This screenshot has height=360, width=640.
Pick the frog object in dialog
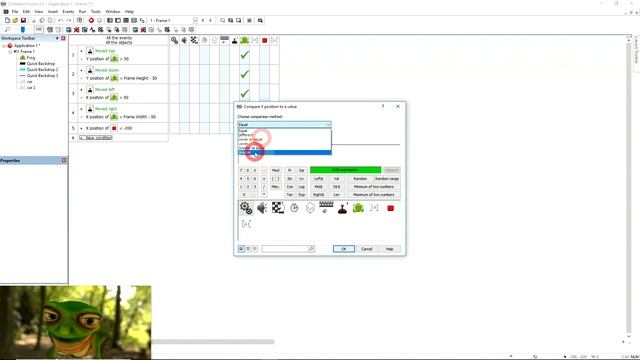[358, 208]
